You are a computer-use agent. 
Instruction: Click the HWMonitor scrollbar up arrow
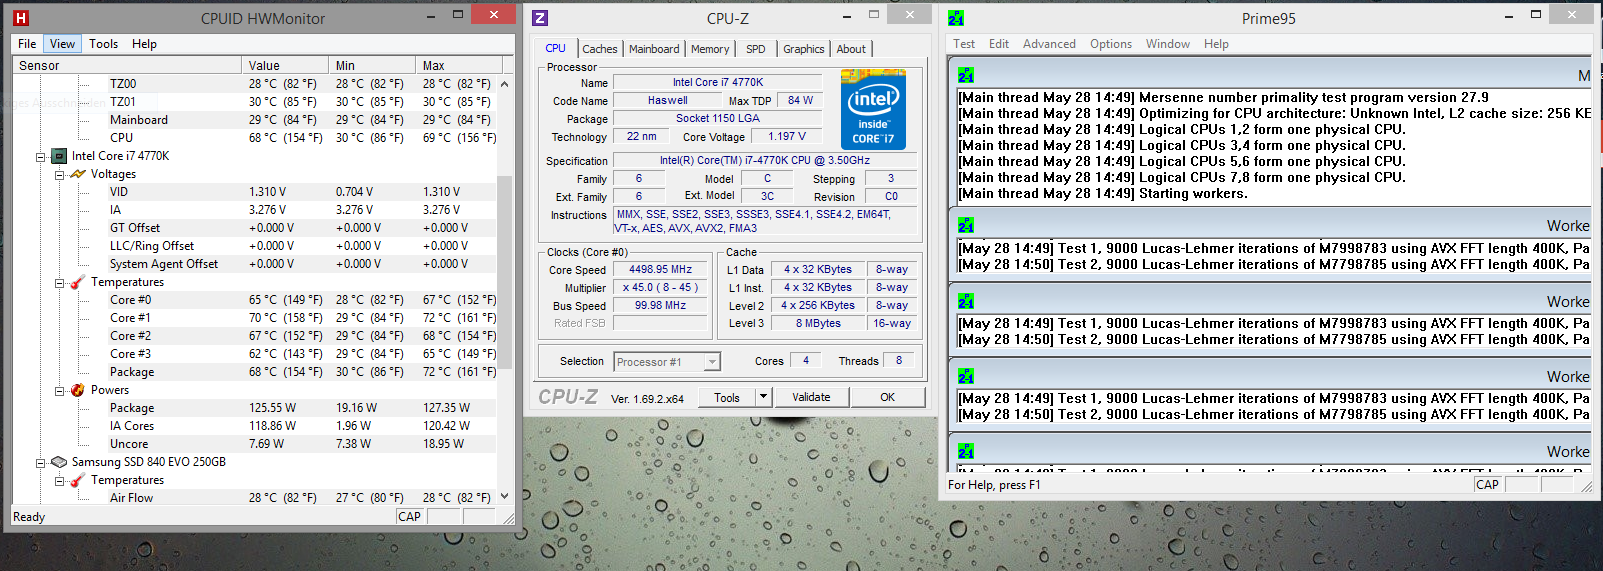[505, 84]
